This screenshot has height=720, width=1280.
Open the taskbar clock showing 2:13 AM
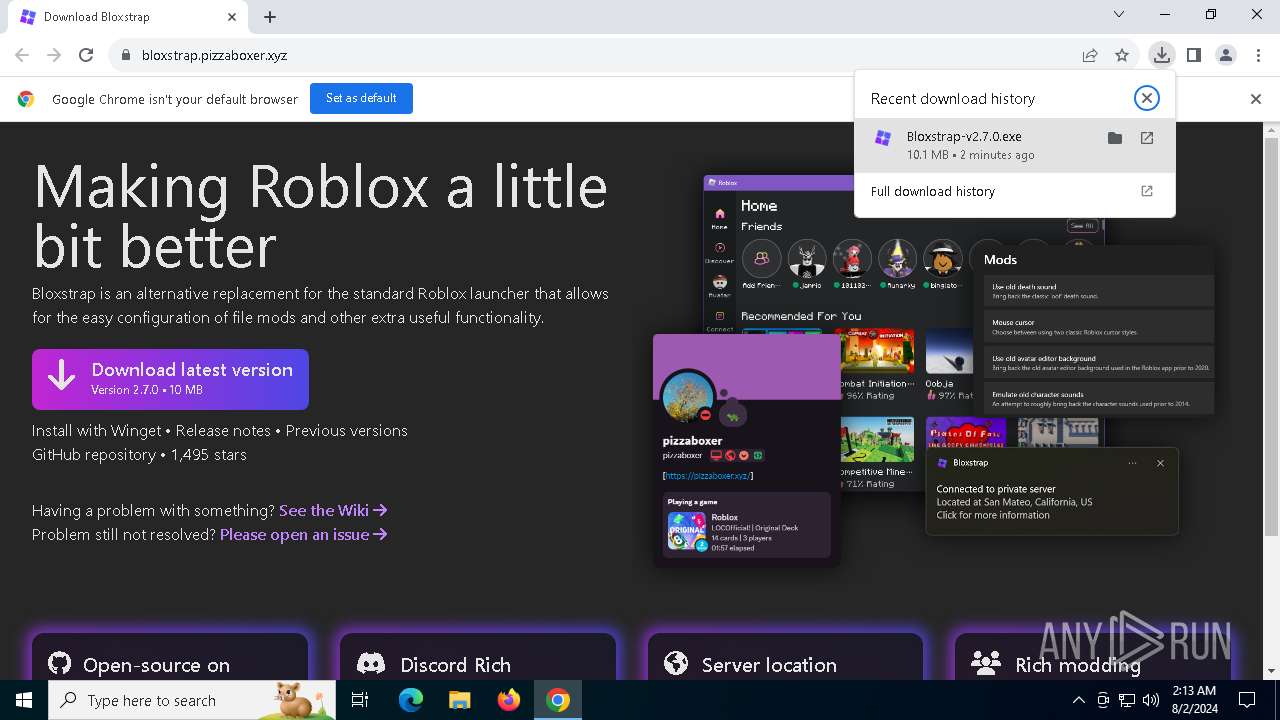tap(1193, 700)
